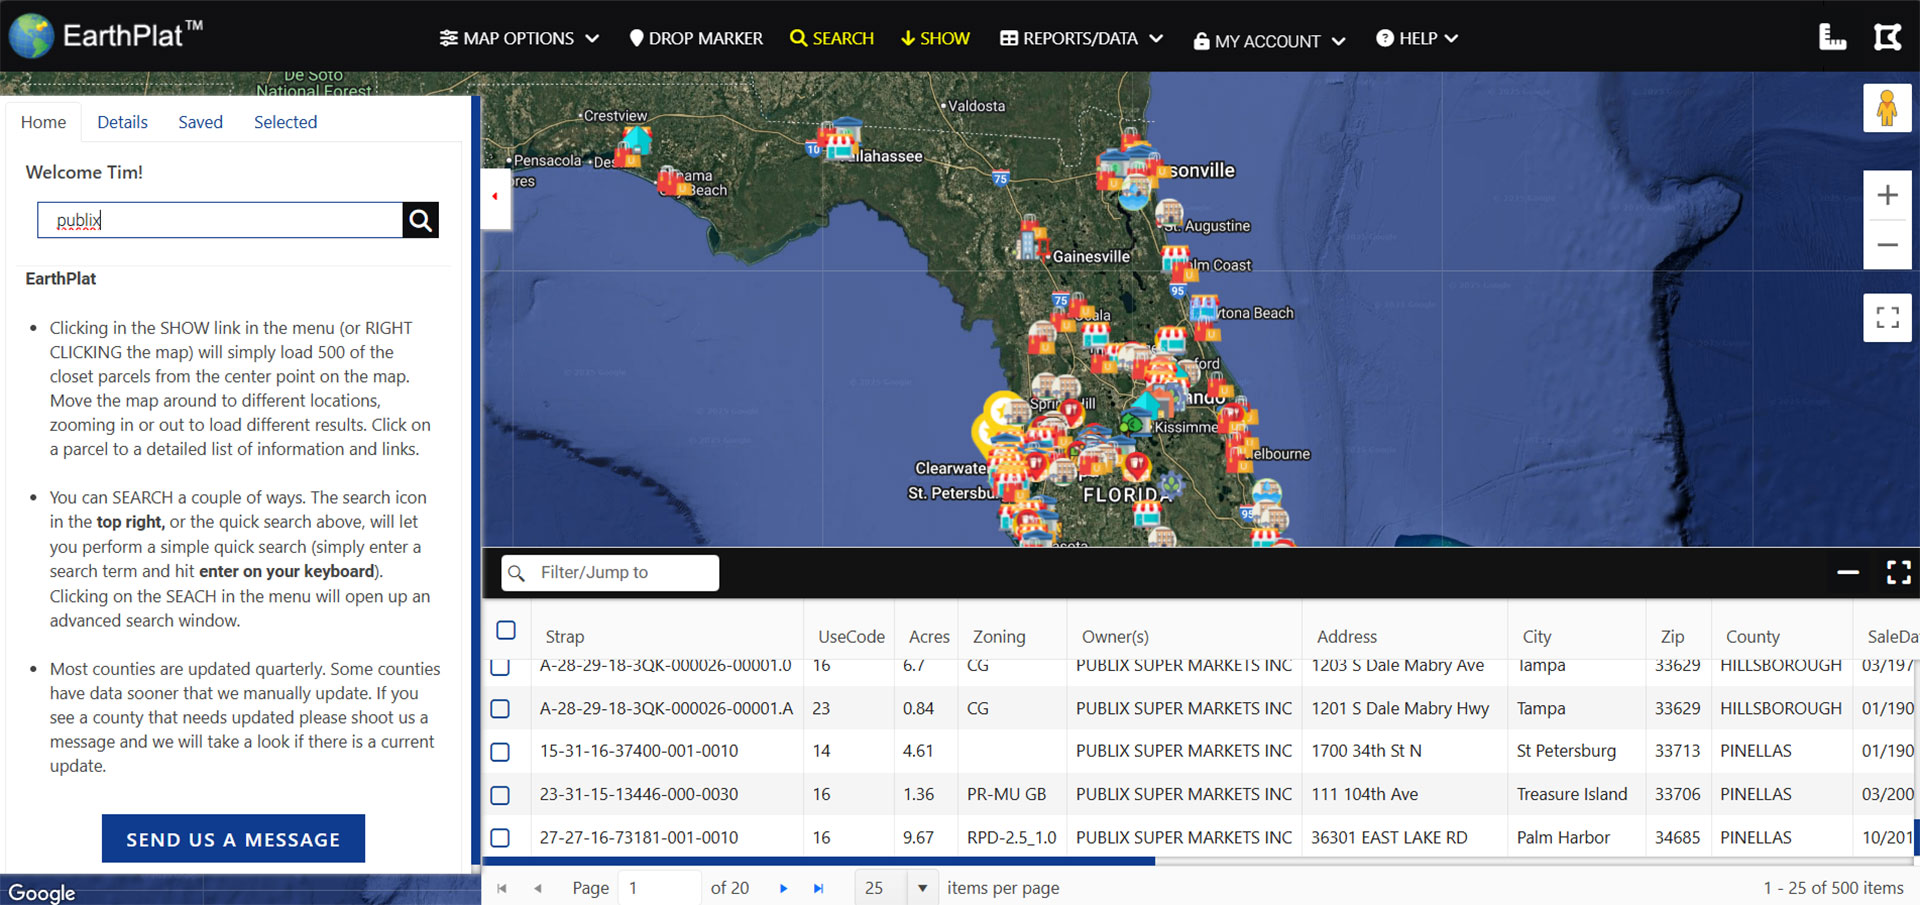Click the store marker near Tallahassee

(841, 147)
